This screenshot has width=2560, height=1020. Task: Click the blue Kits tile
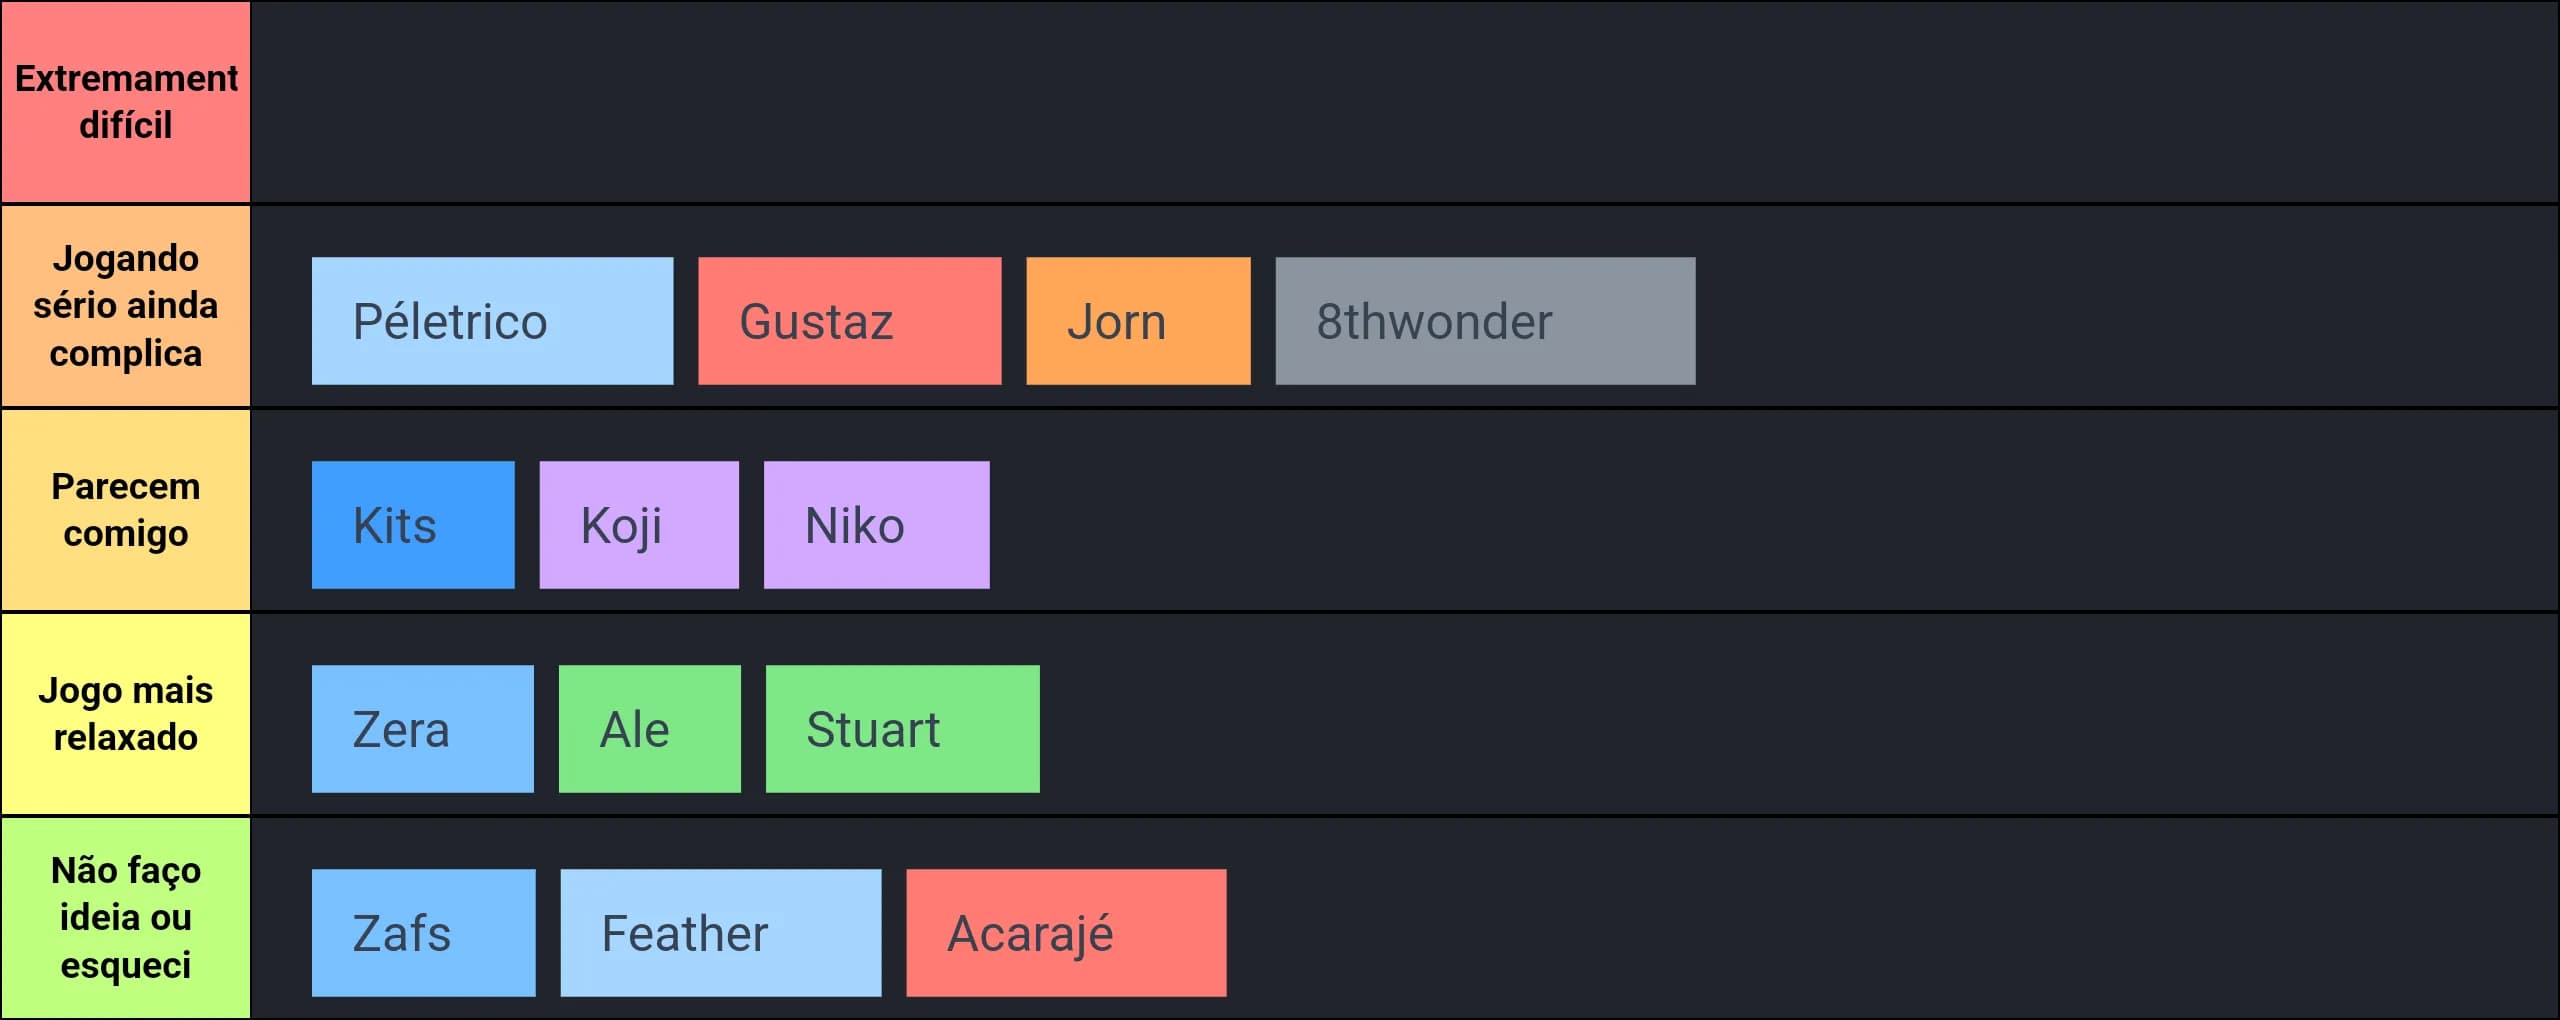tap(413, 525)
